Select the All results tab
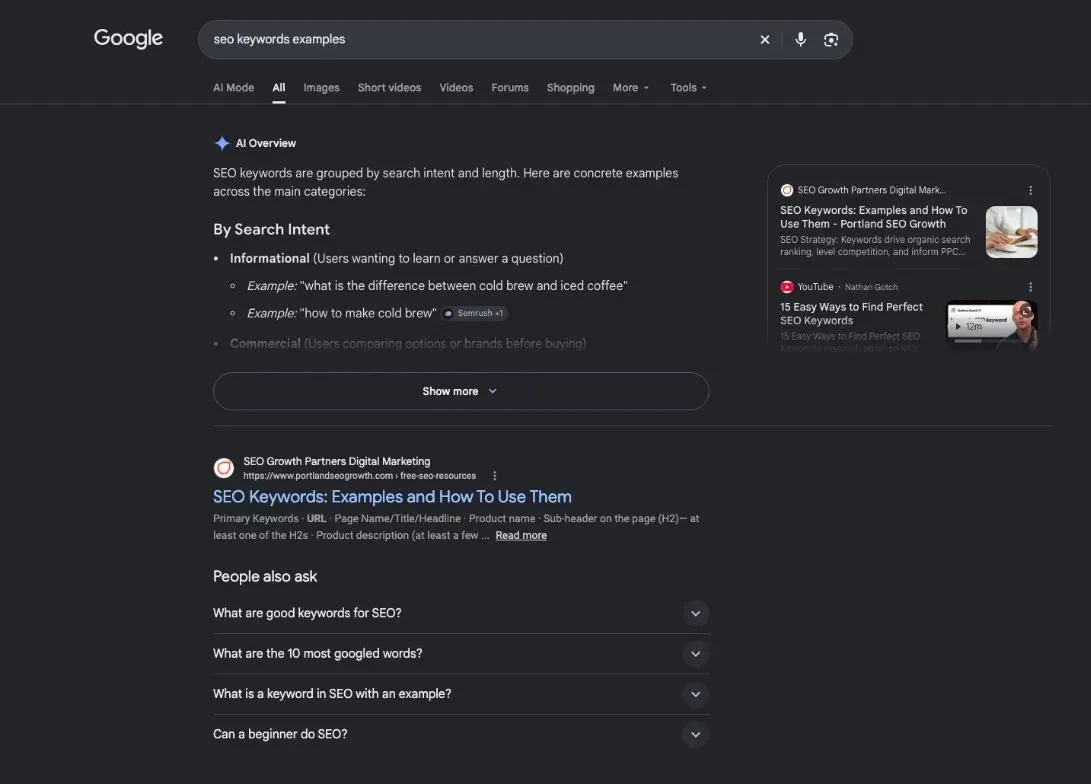The height and width of the screenshot is (784, 1091). tap(279, 88)
